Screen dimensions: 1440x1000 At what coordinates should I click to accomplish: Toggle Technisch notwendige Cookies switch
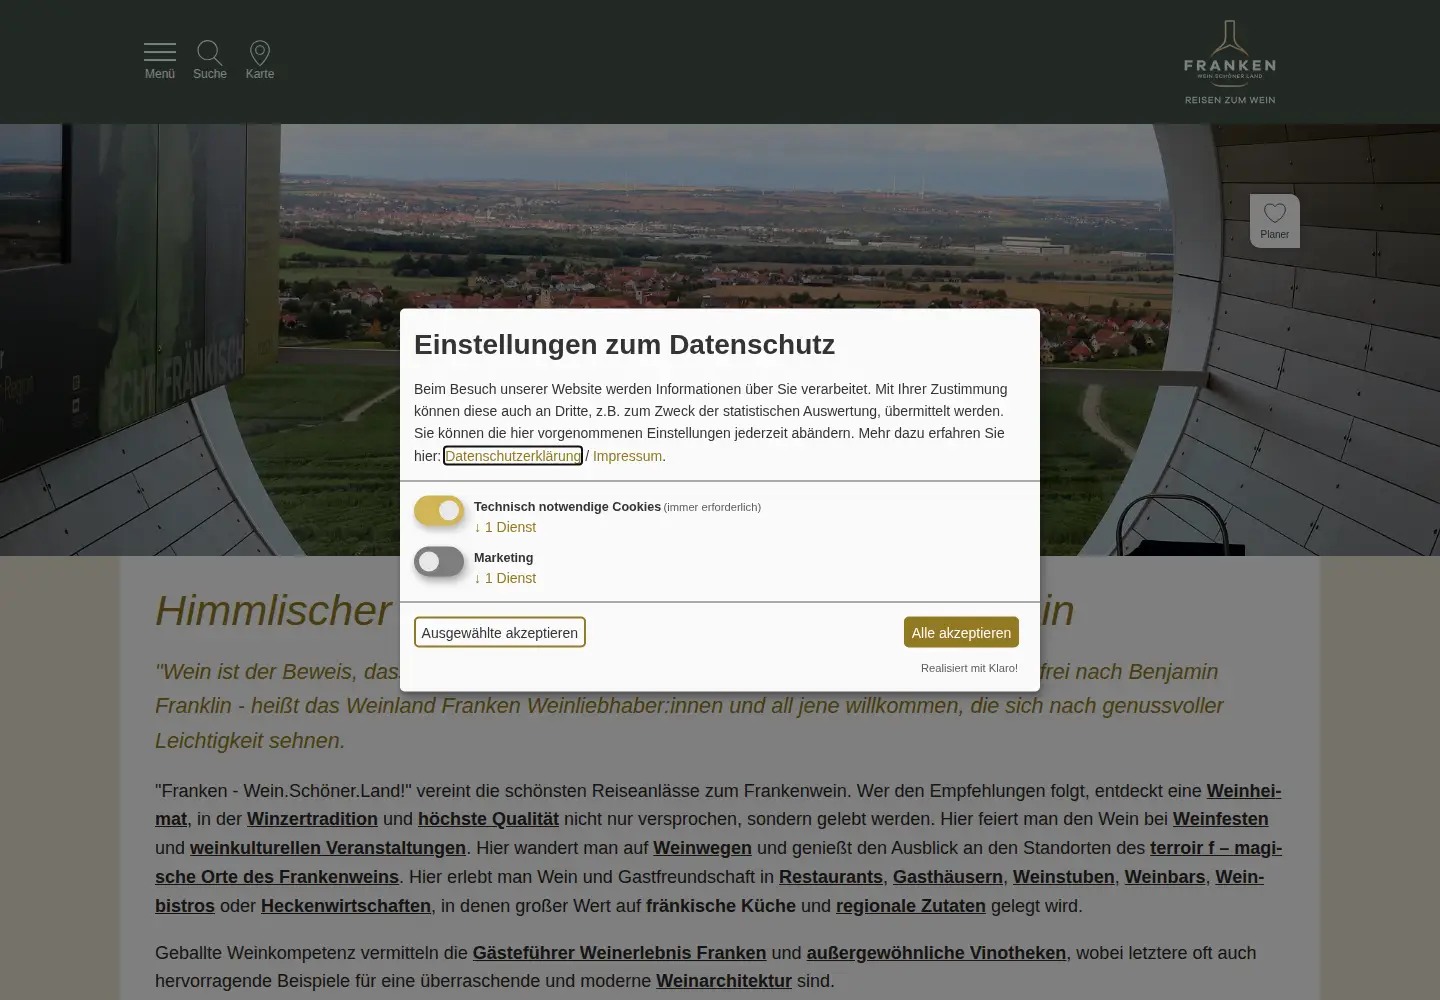point(439,511)
